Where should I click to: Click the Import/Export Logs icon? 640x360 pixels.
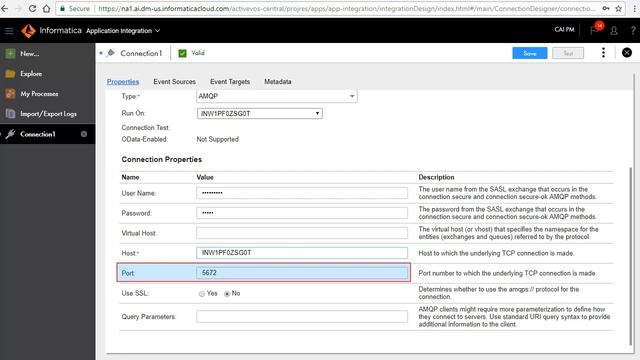(11, 114)
